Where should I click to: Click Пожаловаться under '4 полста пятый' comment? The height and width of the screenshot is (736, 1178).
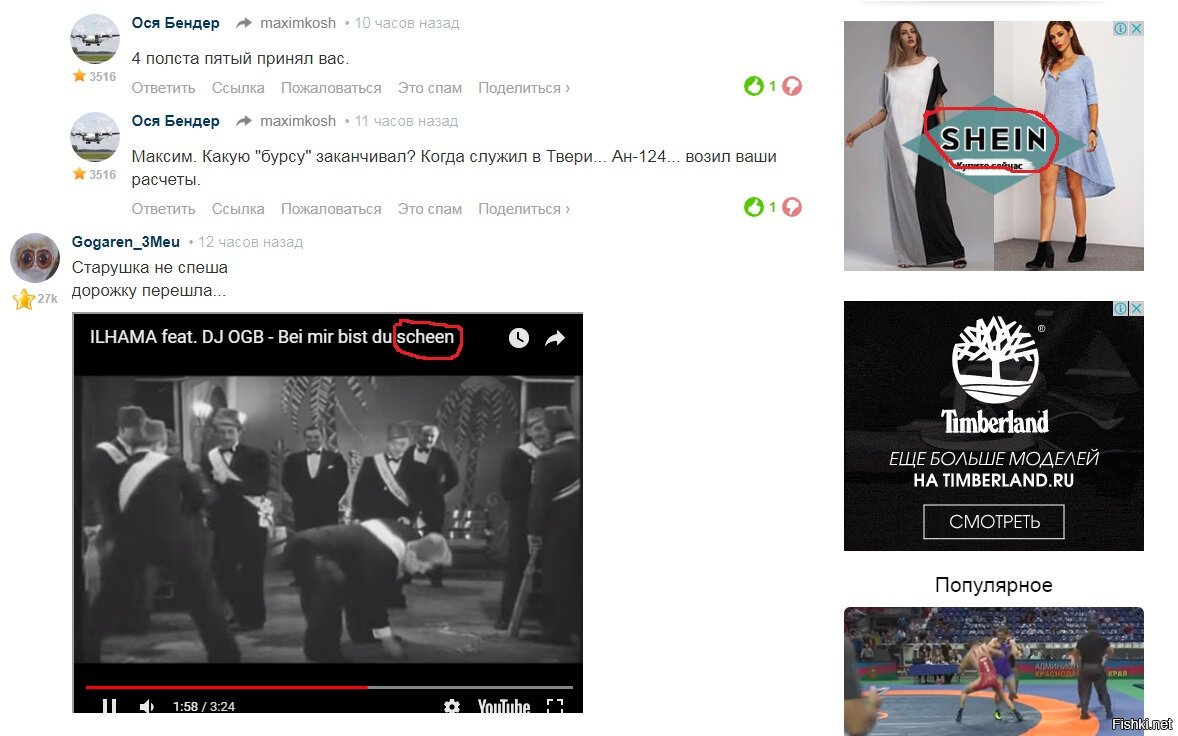[x=331, y=88]
